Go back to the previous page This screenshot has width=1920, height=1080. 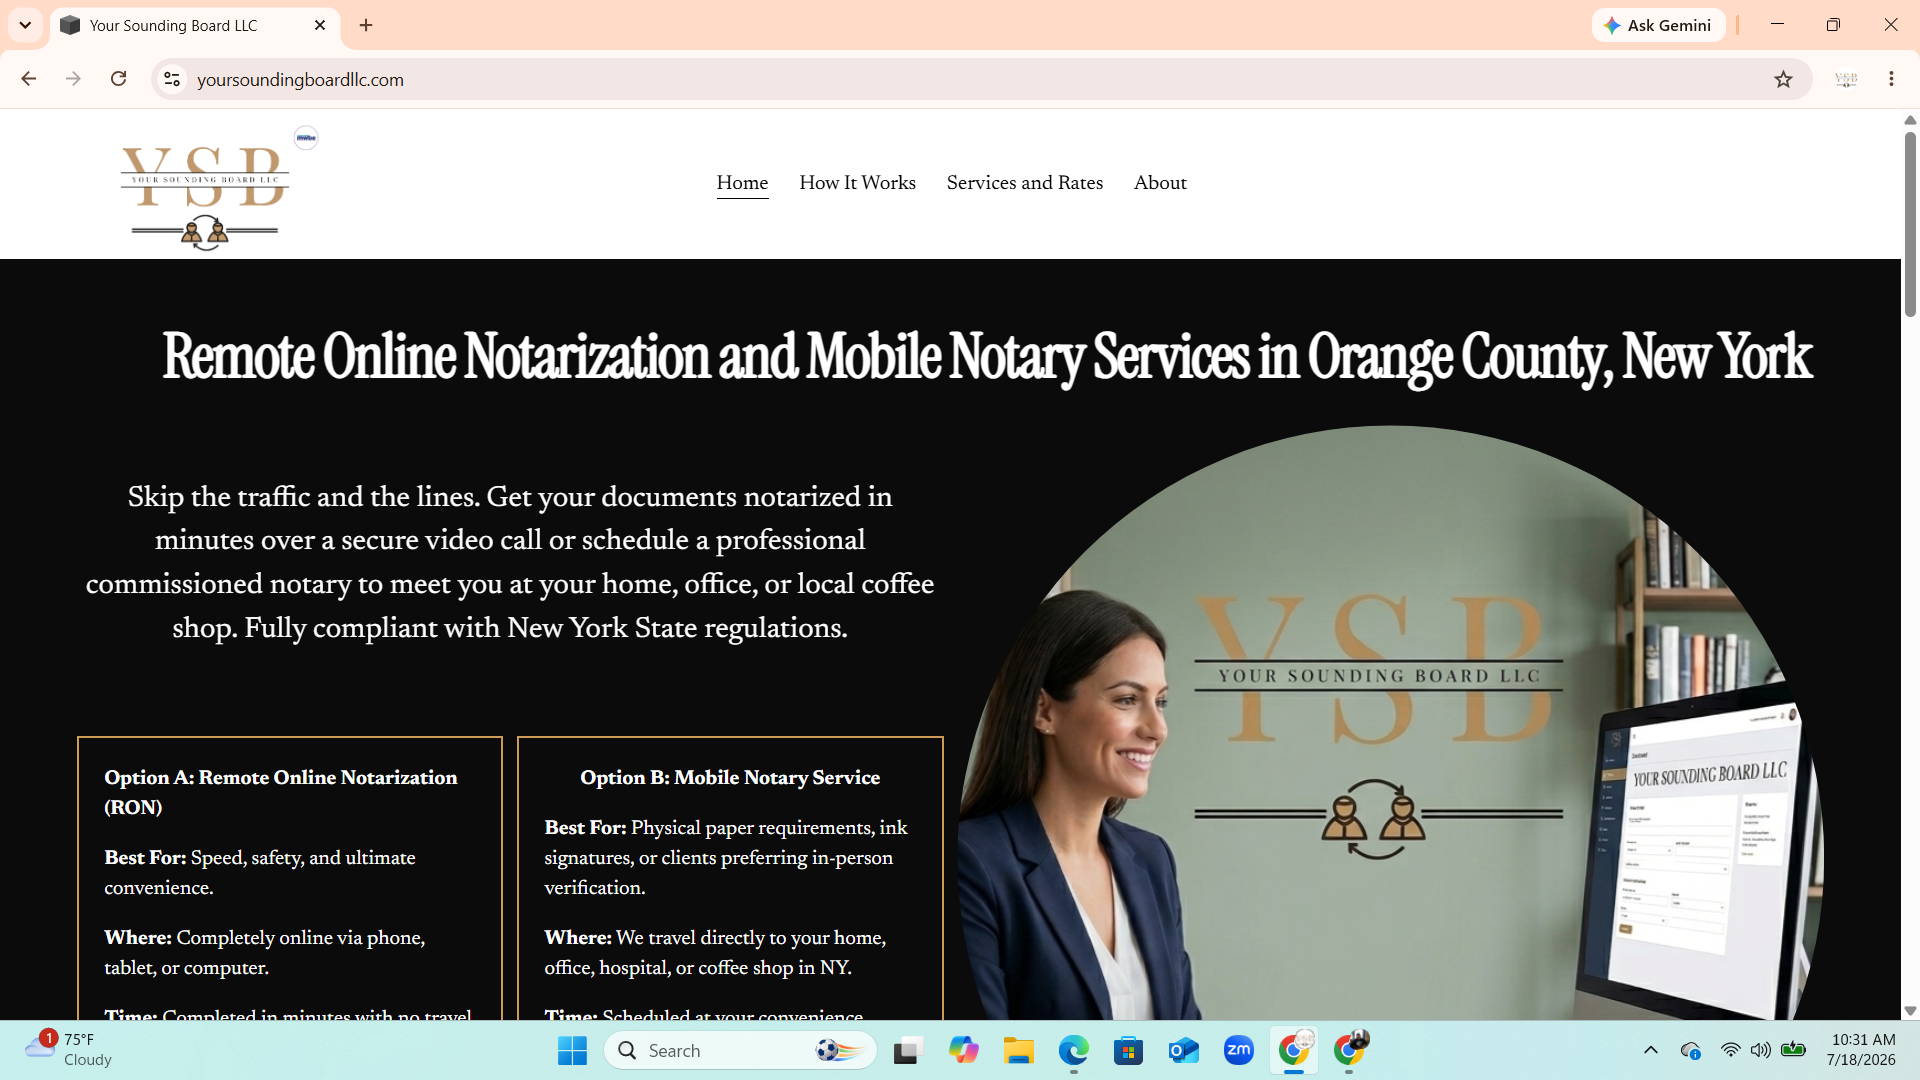[28, 79]
